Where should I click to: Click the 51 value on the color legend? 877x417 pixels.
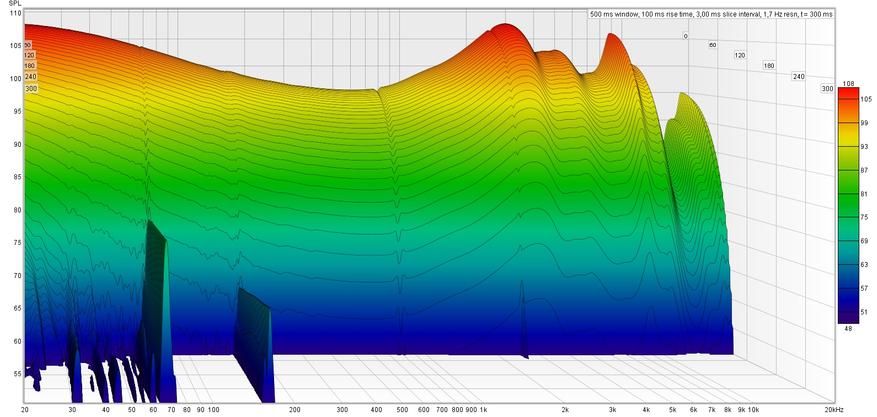(864, 311)
